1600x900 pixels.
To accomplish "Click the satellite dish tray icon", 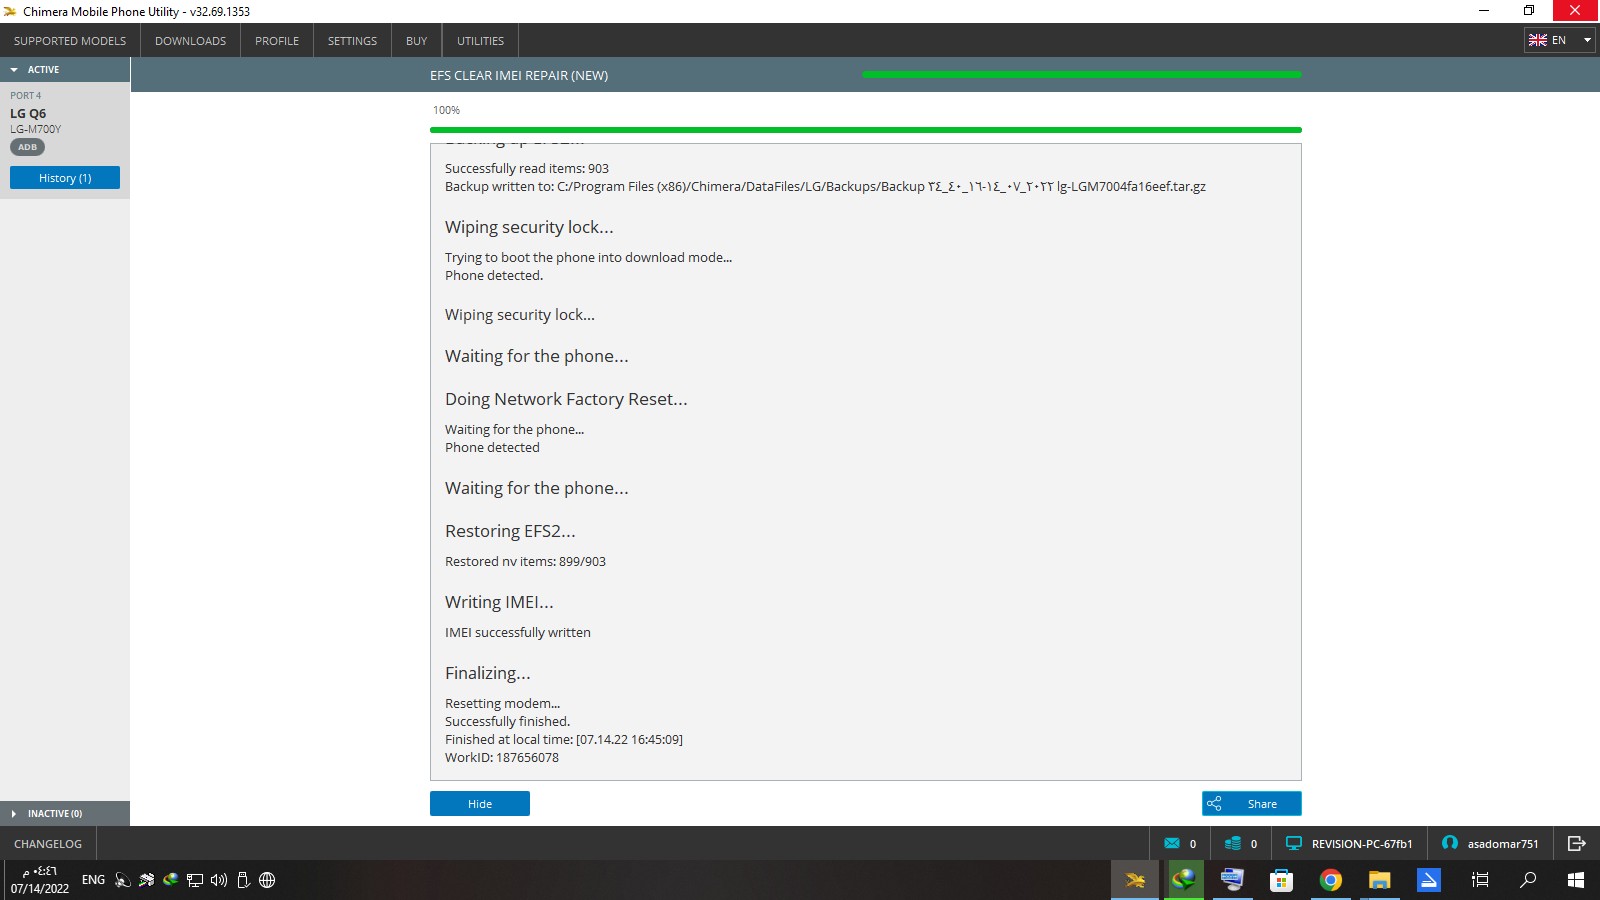I will pyautogui.click(x=123, y=880).
